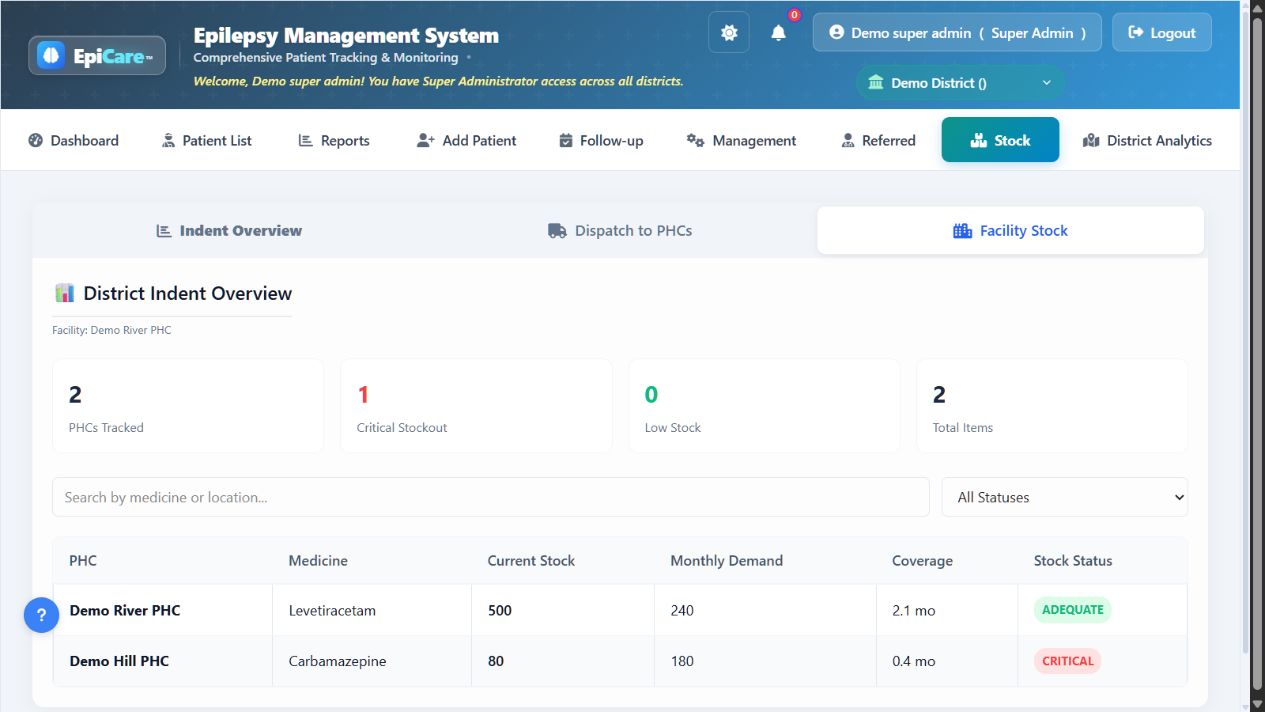Open the blue help question mark button

[41, 615]
